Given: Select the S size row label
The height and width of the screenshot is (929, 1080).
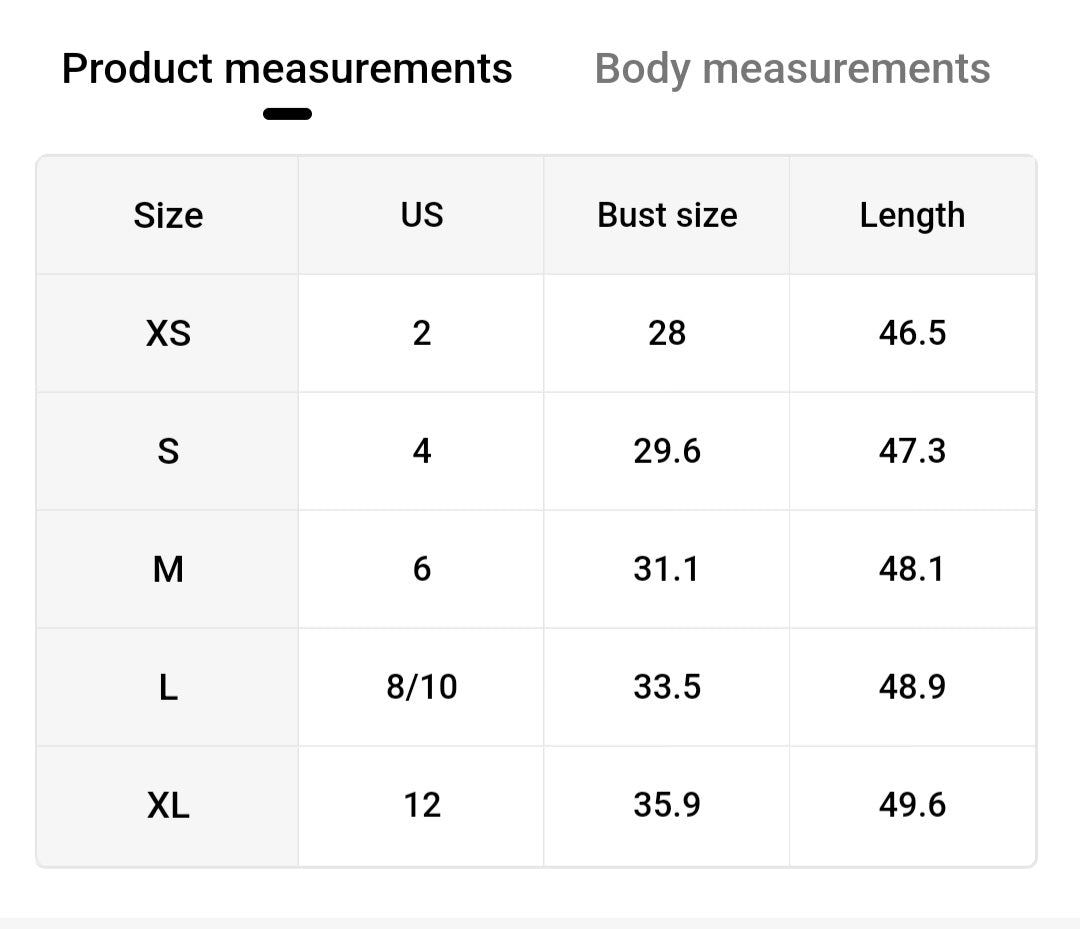Looking at the screenshot, I should coord(168,451).
